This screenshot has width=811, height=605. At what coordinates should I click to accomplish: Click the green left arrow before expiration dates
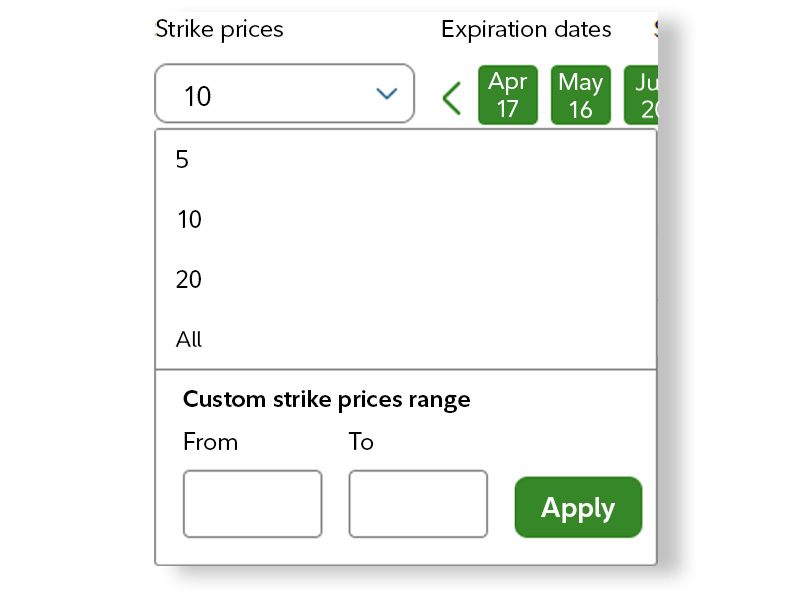click(452, 98)
